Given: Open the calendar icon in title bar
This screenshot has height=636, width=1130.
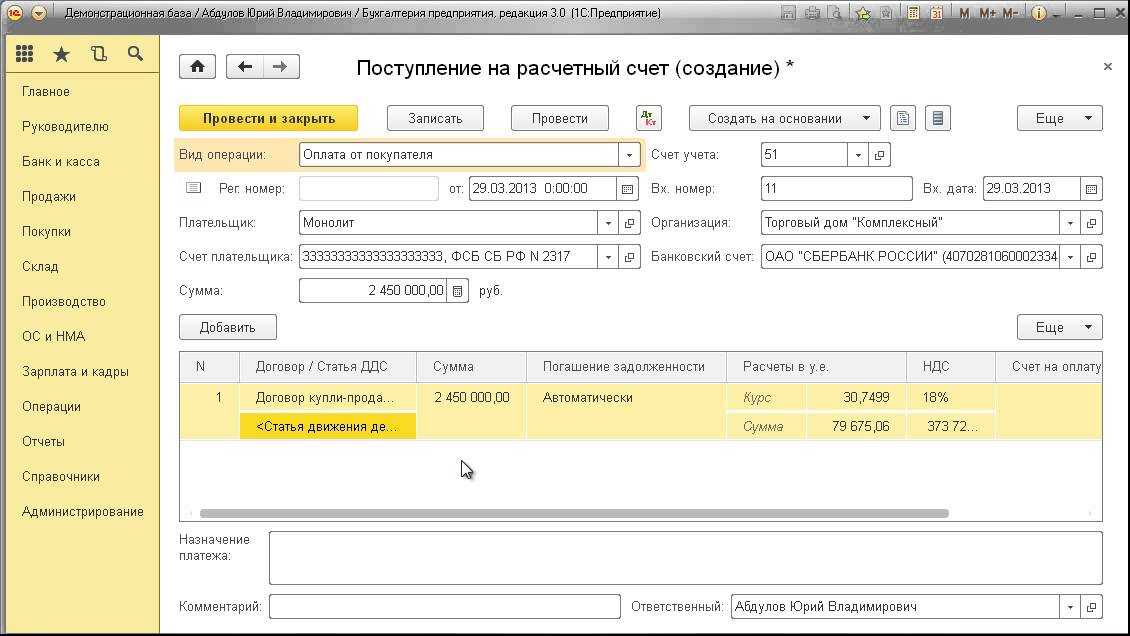Looking at the screenshot, I should 936,13.
